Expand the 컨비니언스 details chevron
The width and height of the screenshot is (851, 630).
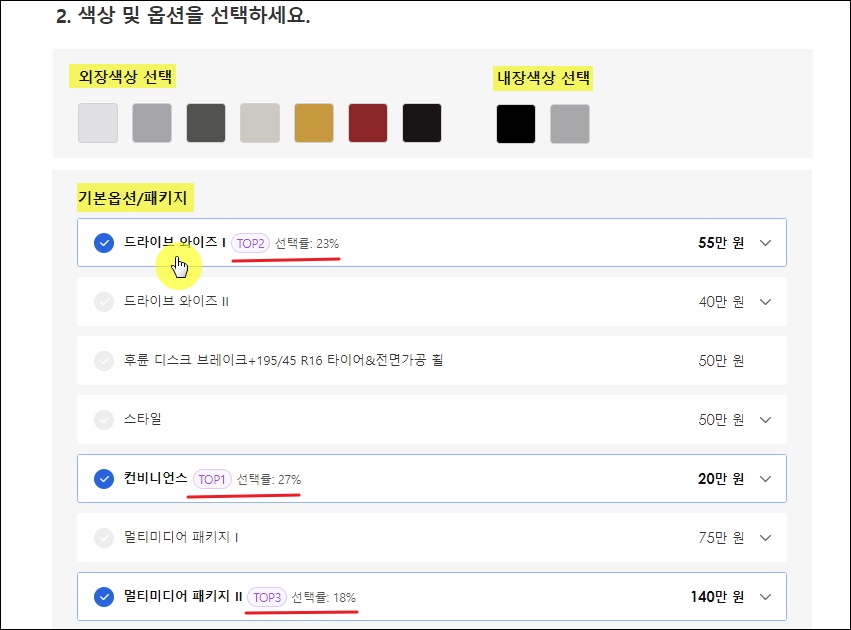pos(765,479)
